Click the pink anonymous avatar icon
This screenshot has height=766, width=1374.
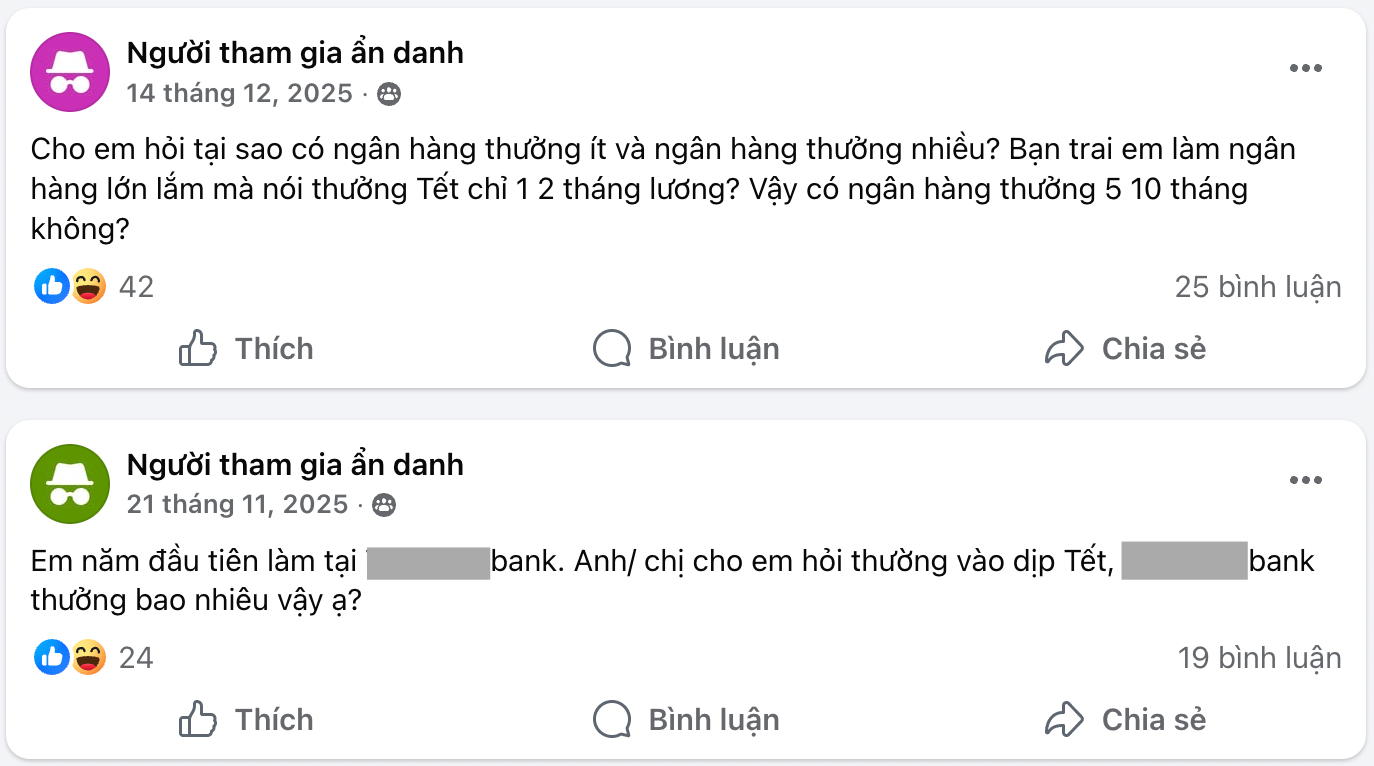click(x=69, y=71)
